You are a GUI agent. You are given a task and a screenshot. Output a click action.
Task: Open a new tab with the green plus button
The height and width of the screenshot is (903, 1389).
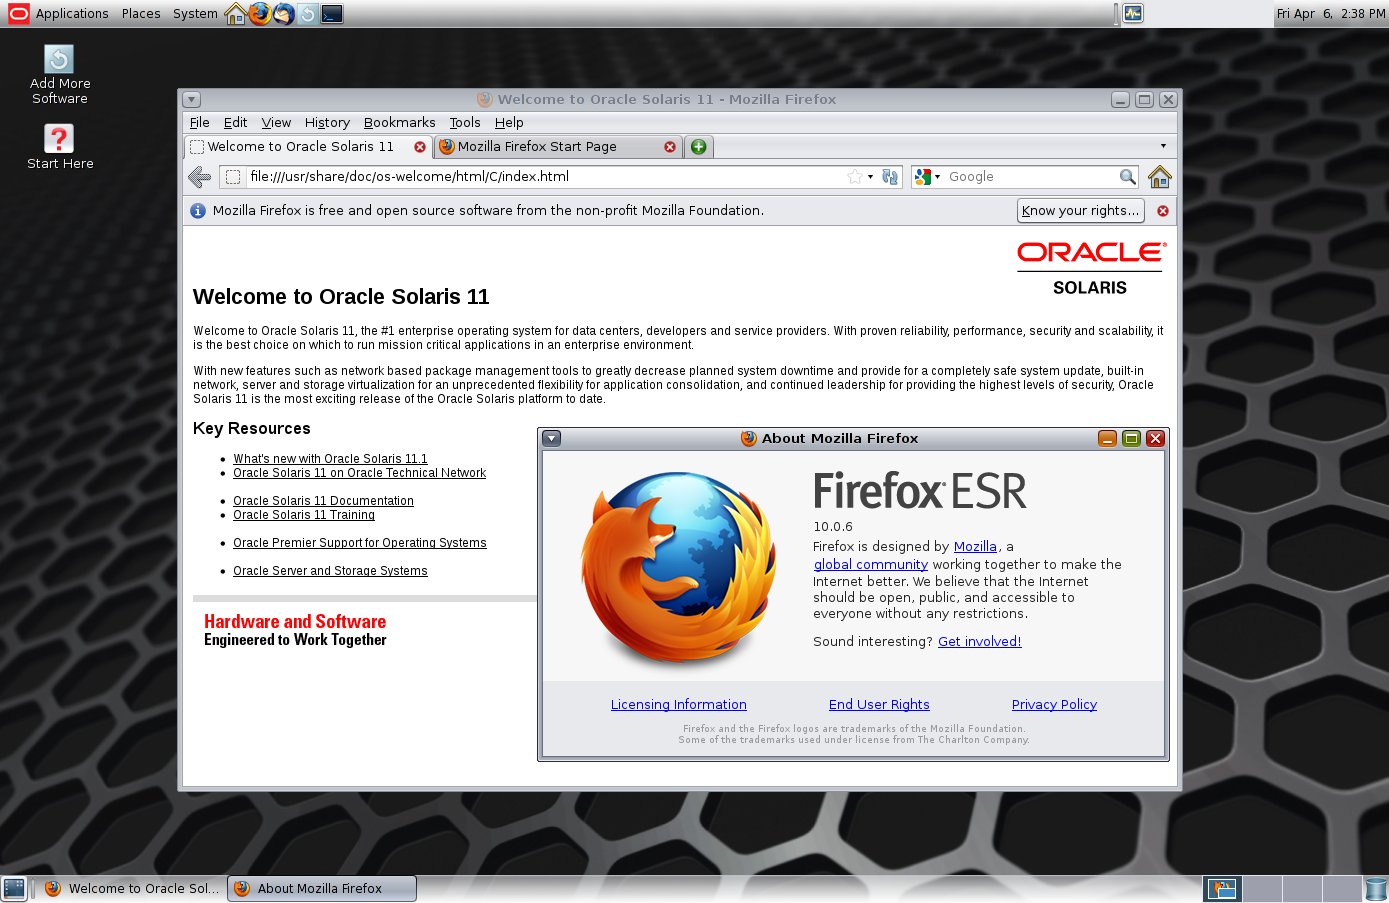(x=698, y=147)
